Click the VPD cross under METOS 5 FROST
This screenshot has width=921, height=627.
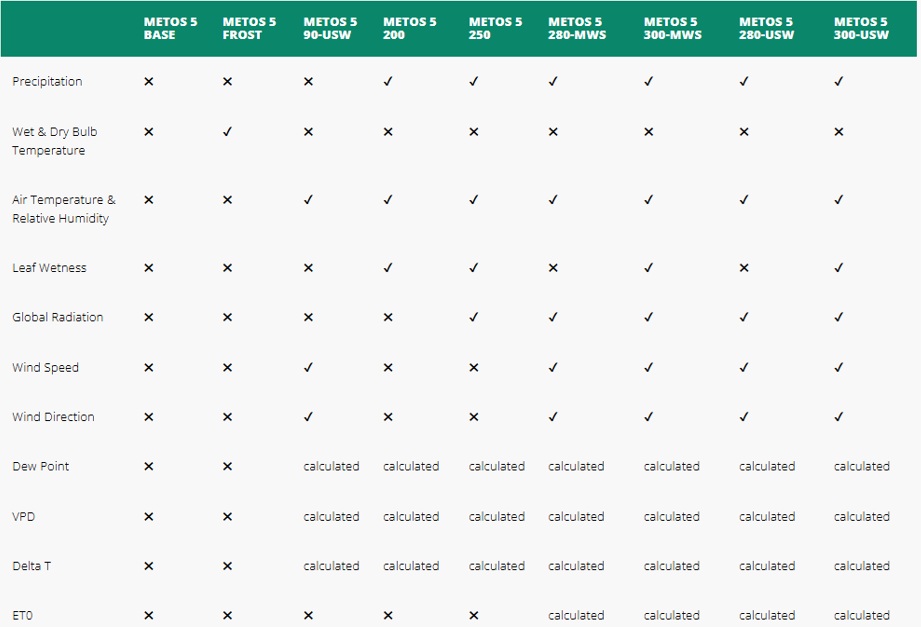point(227,517)
